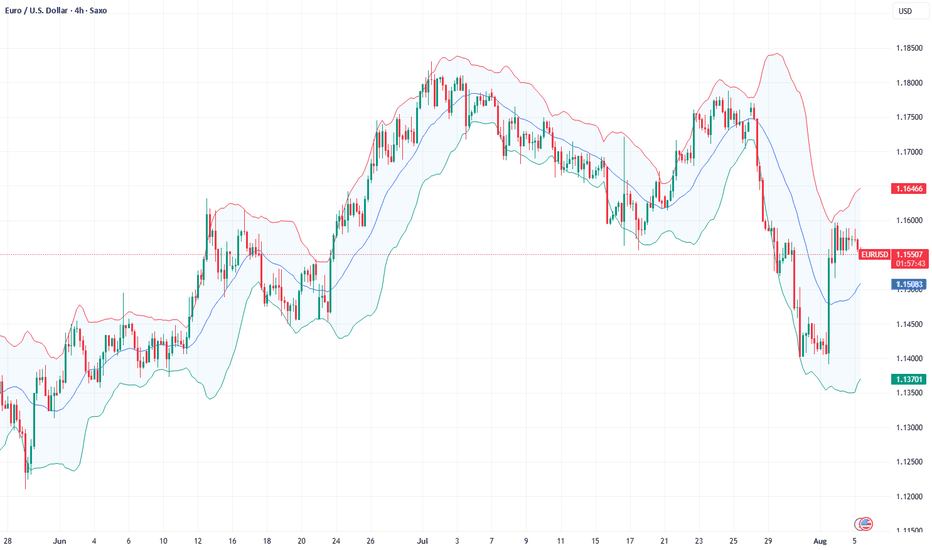The width and height of the screenshot is (932, 550).
Task: Click the 1.18500 price axis label
Action: (909, 48)
